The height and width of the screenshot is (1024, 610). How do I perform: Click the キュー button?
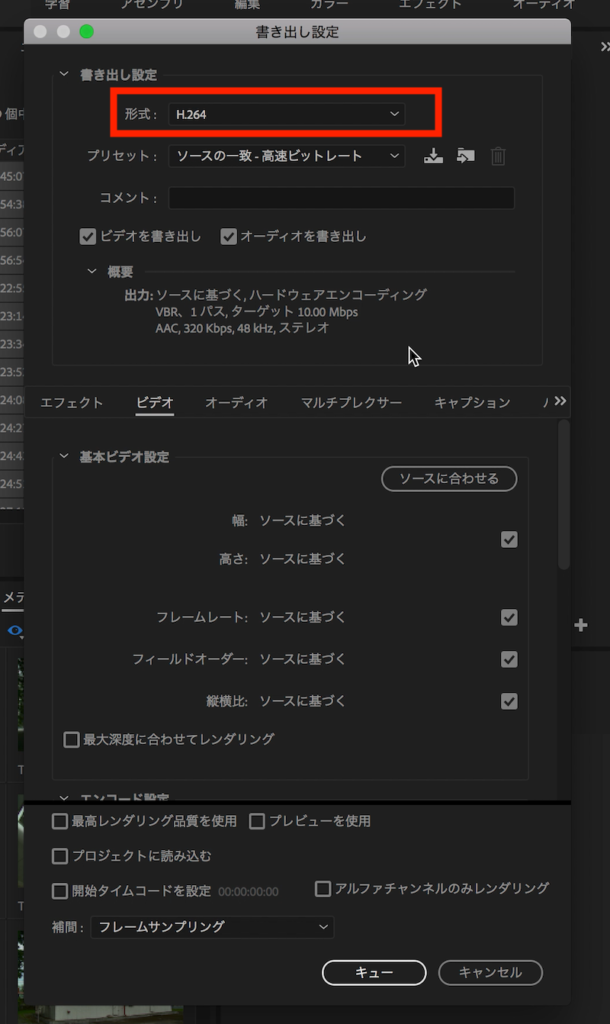coord(374,972)
